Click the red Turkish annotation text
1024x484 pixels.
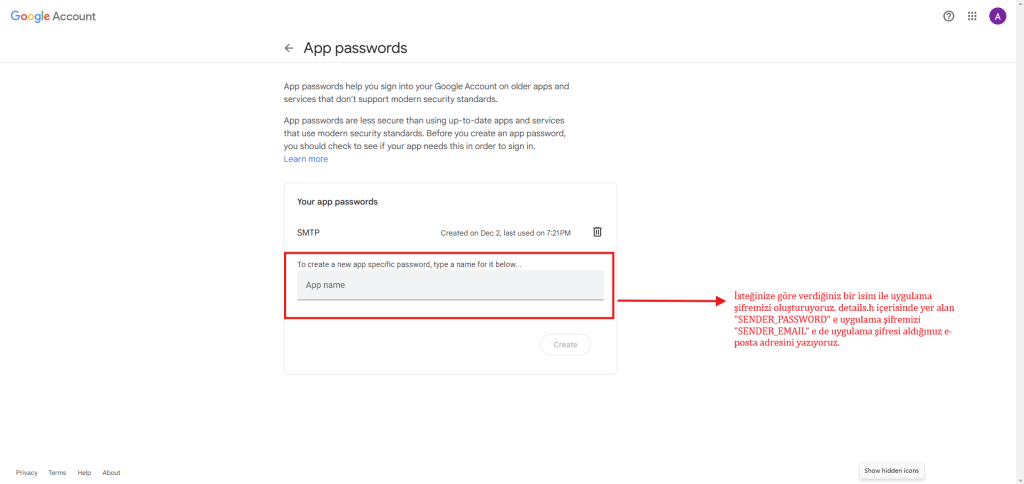(x=843, y=319)
